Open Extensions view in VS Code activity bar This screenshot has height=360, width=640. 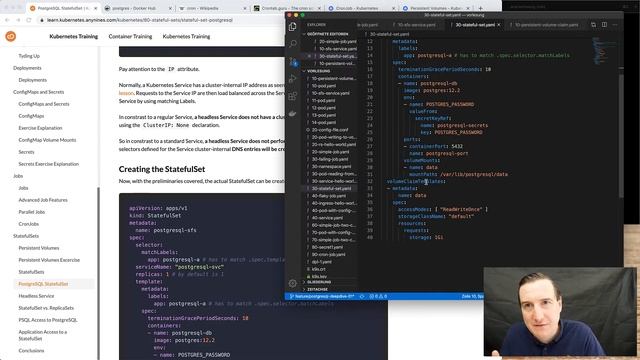tap(292, 96)
